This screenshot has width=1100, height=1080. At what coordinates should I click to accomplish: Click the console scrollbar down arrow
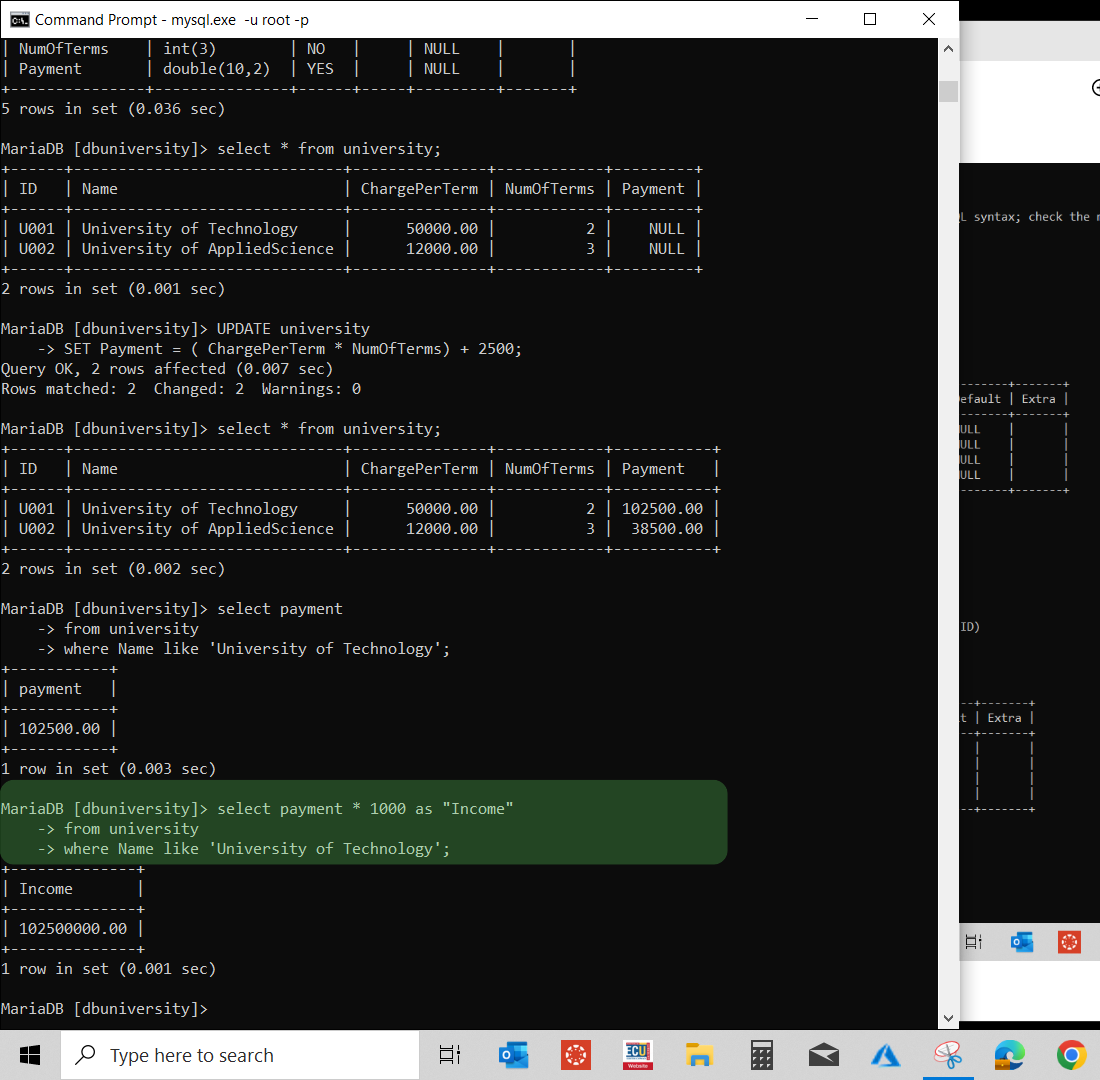[x=948, y=1016]
